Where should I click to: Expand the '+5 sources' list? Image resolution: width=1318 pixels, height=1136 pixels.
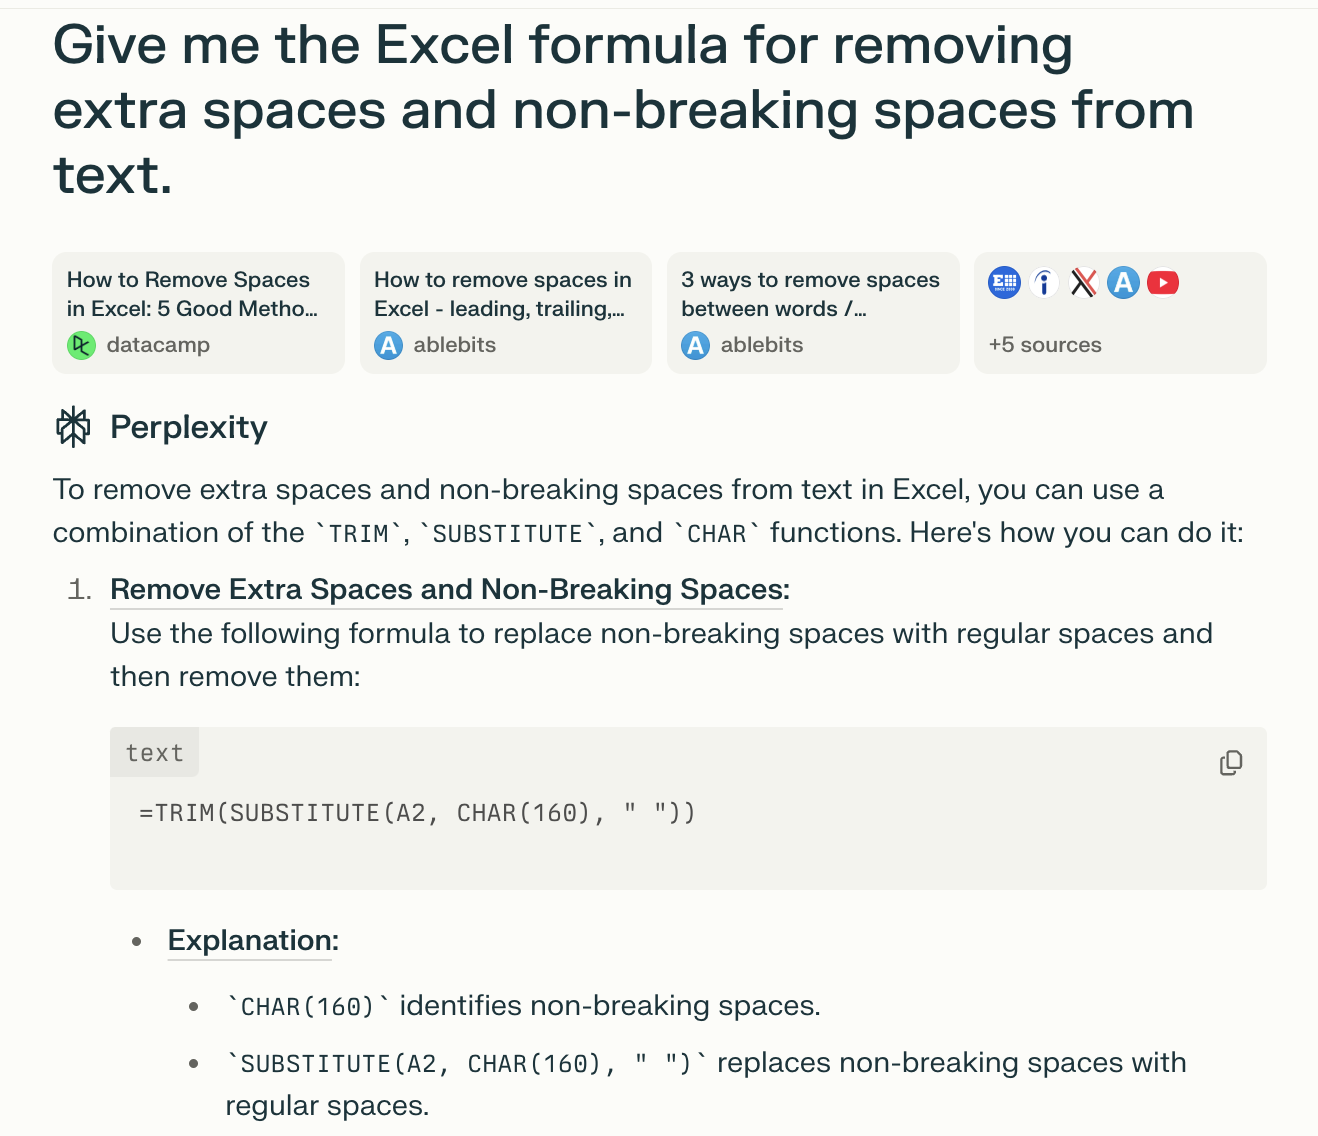coord(1045,345)
